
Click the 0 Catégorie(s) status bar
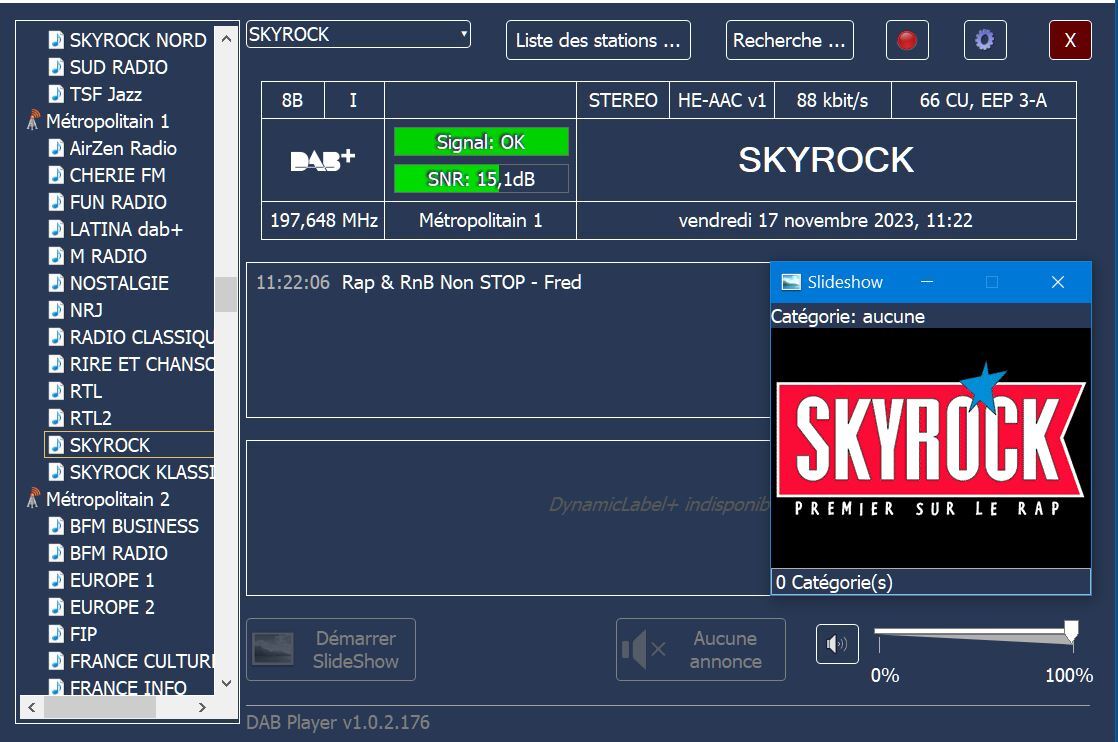pyautogui.click(x=930, y=582)
